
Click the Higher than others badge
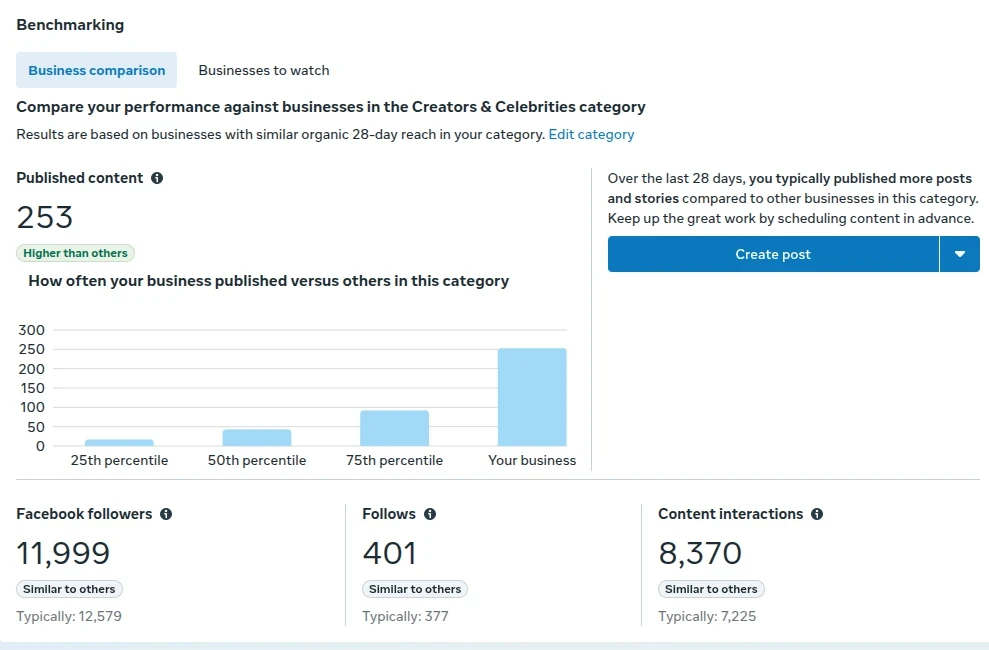tap(75, 254)
